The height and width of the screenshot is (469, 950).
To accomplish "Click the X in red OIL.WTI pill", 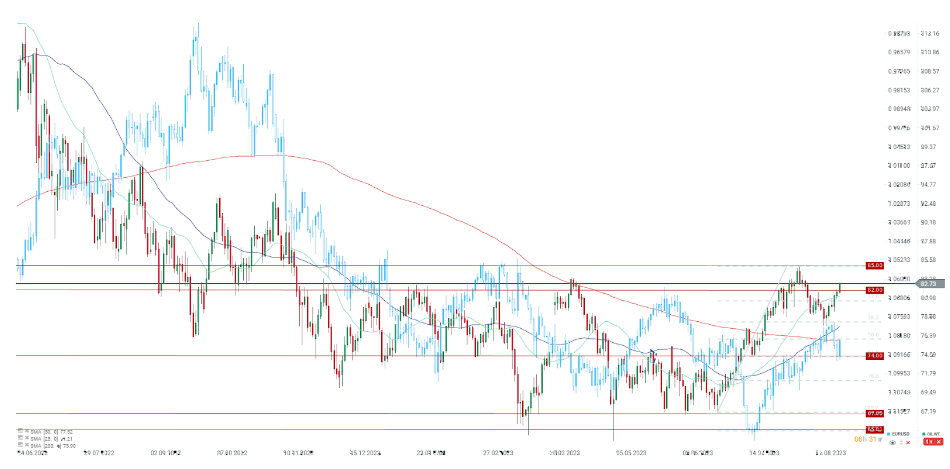I will [x=939, y=442].
